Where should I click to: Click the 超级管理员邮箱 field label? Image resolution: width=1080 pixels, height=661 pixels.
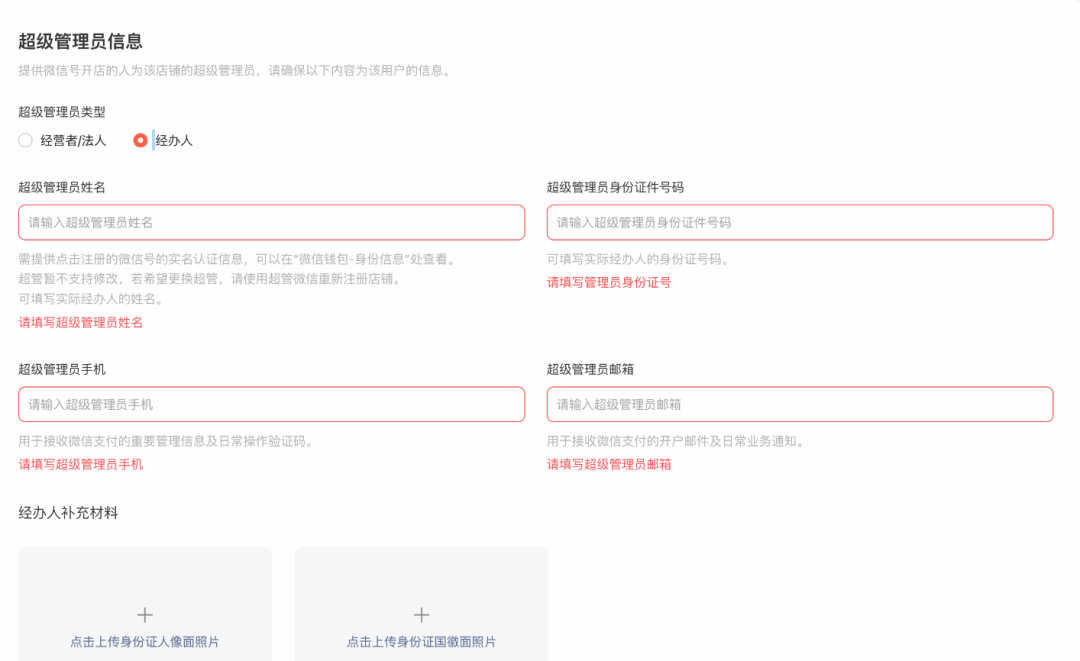point(594,368)
